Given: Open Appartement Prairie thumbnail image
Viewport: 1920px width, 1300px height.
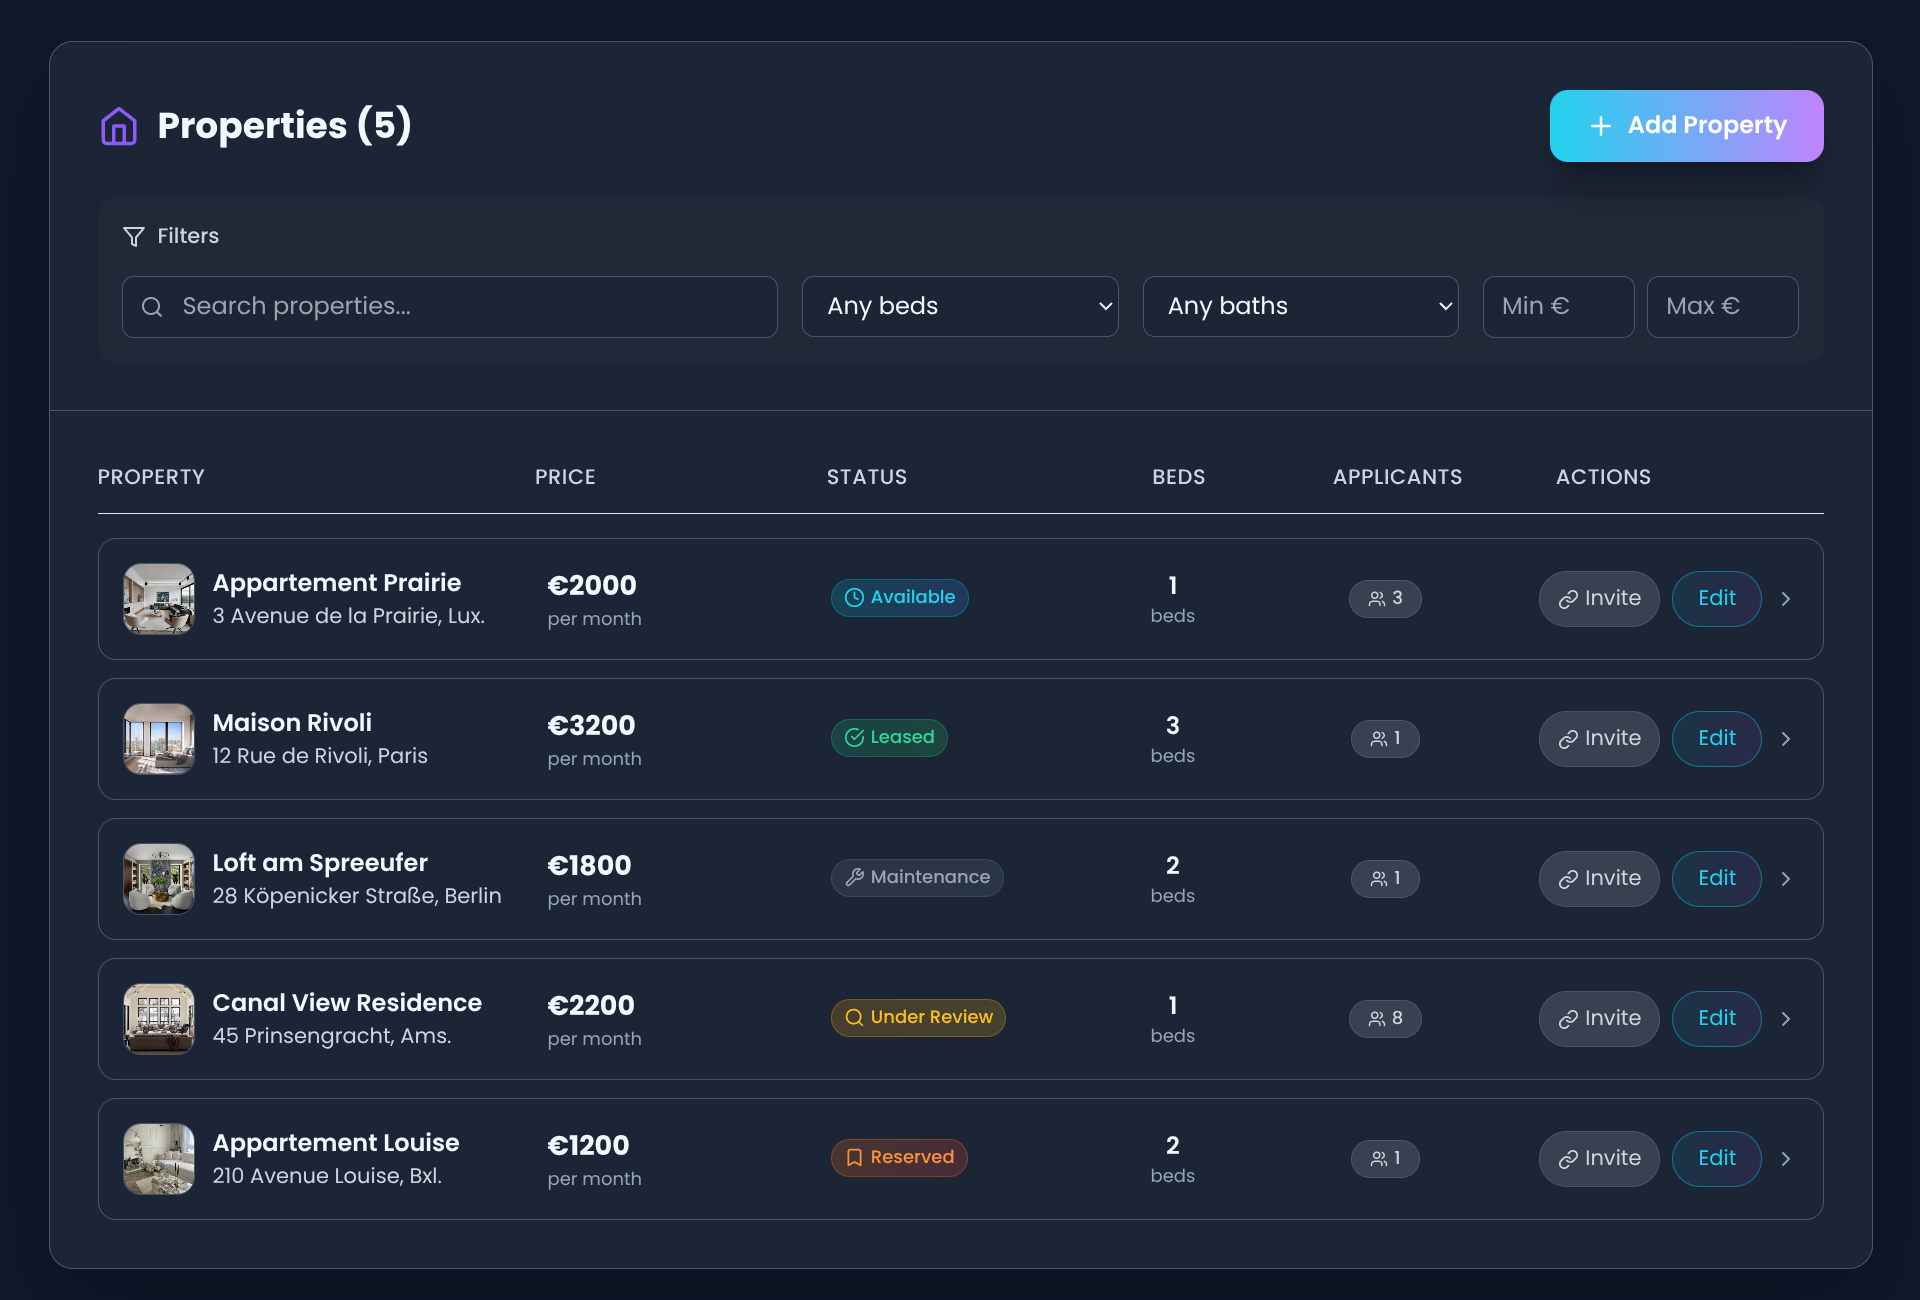Looking at the screenshot, I should tap(159, 599).
